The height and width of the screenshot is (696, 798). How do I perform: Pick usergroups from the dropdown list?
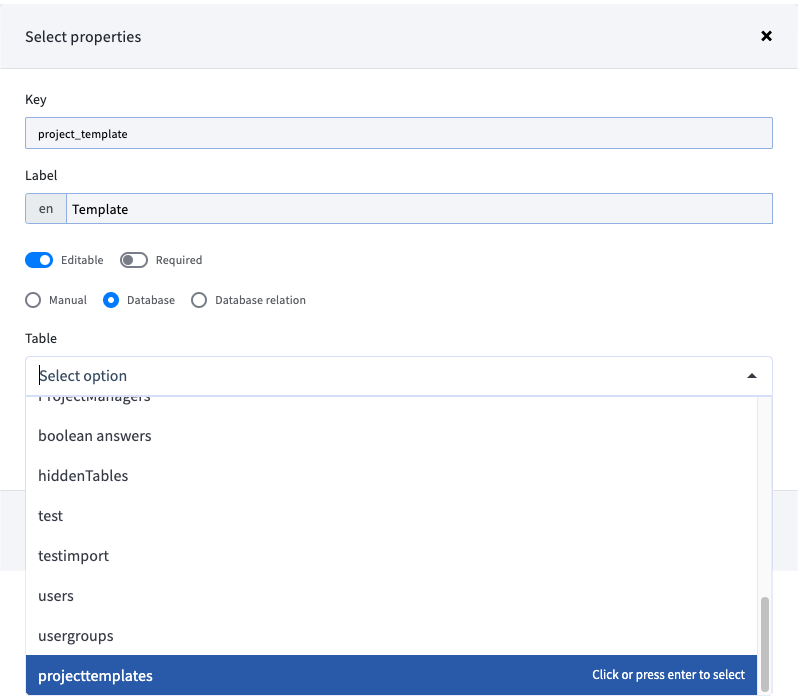coord(75,636)
